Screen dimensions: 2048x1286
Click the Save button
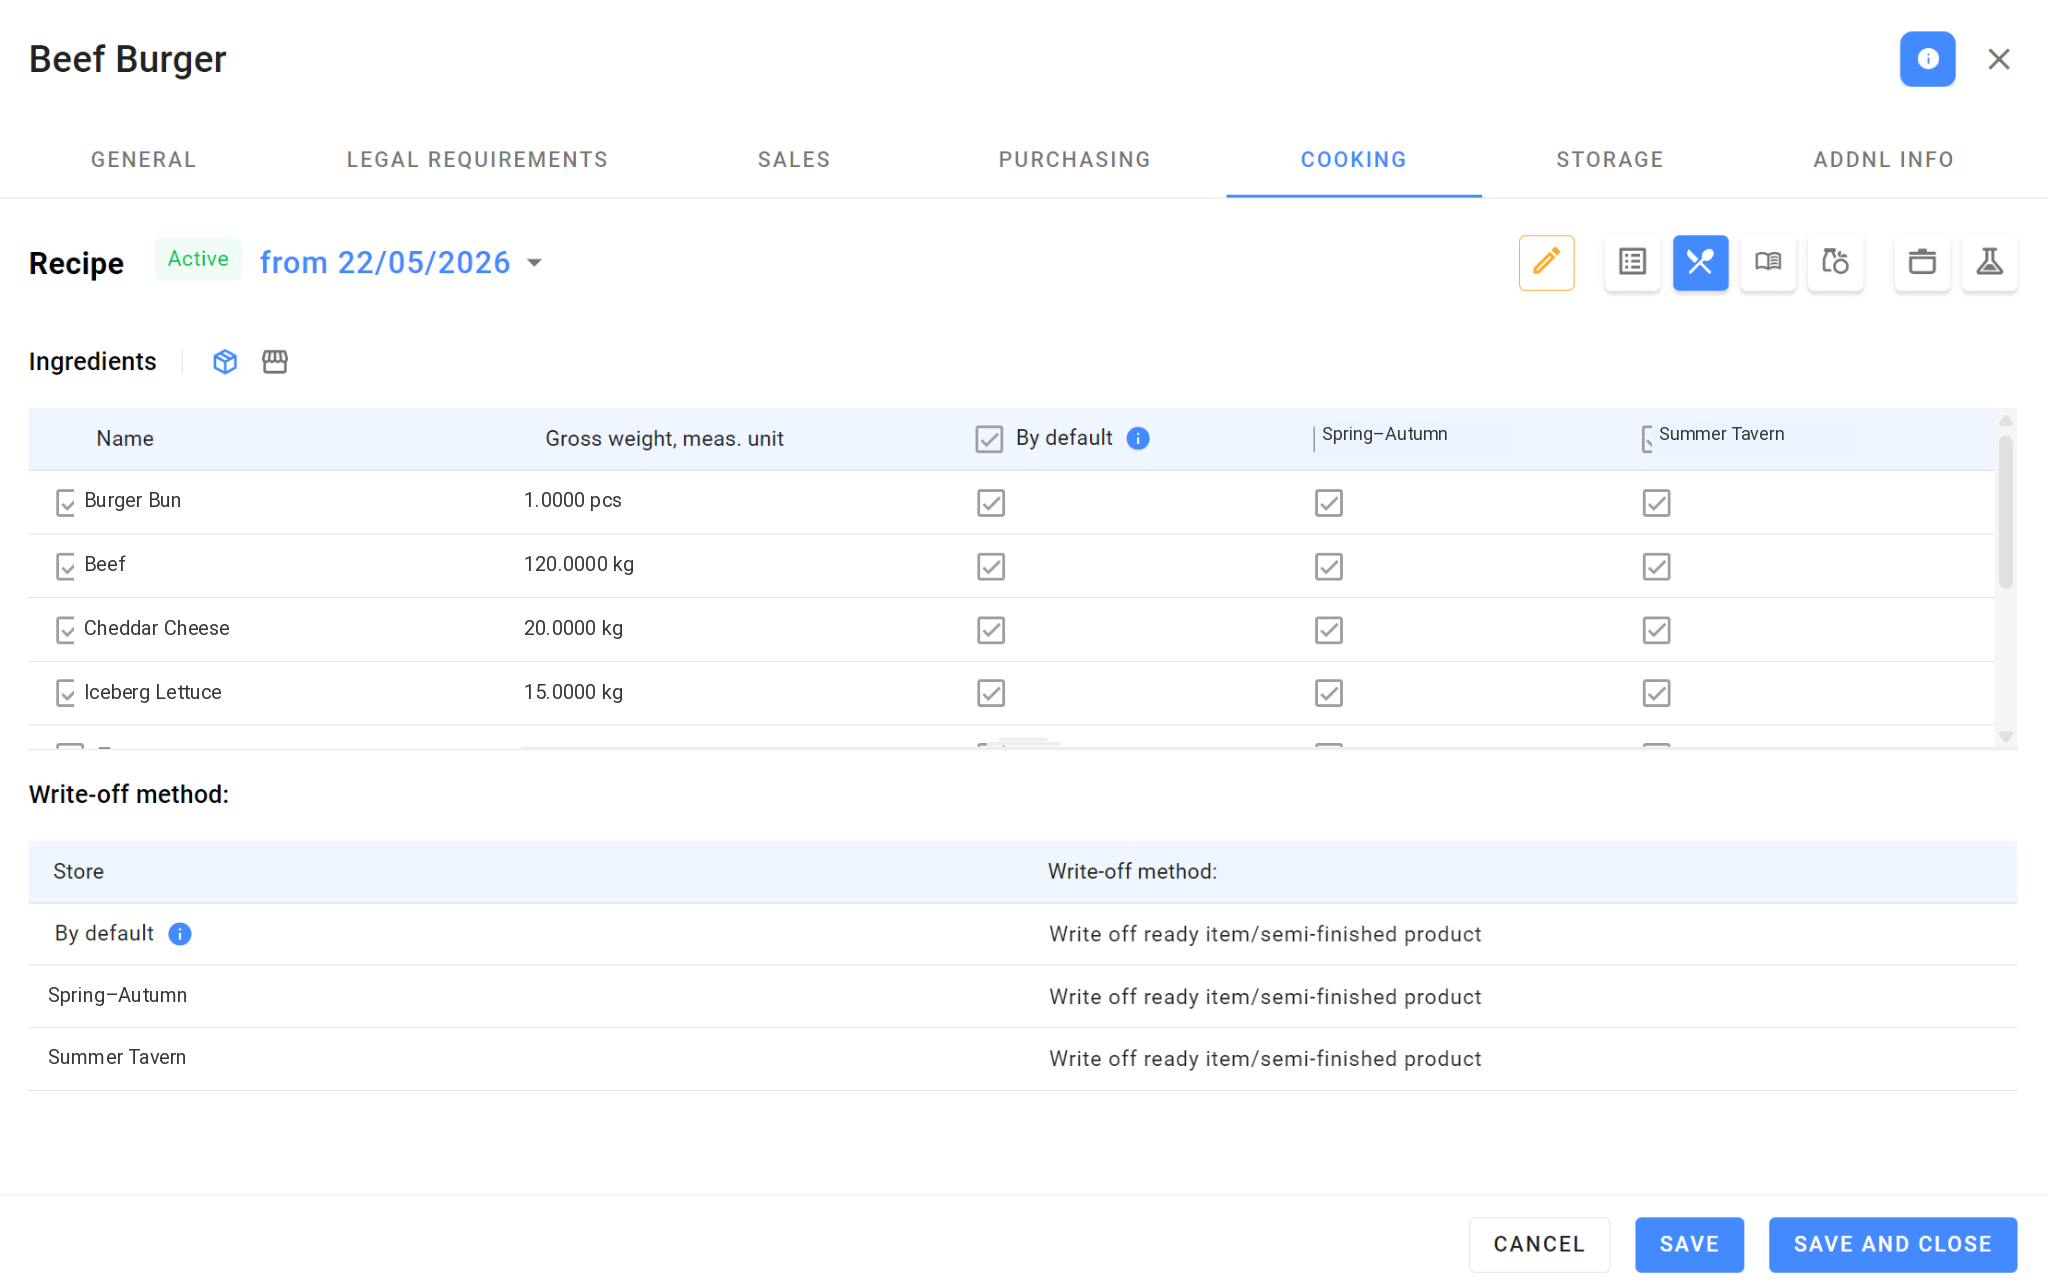tap(1689, 1244)
